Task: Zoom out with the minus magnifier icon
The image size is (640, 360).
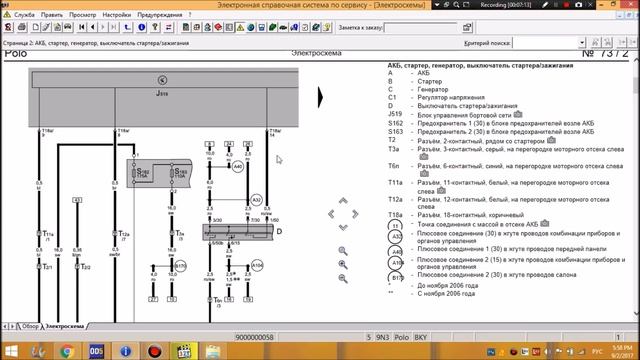Action: coord(343,279)
